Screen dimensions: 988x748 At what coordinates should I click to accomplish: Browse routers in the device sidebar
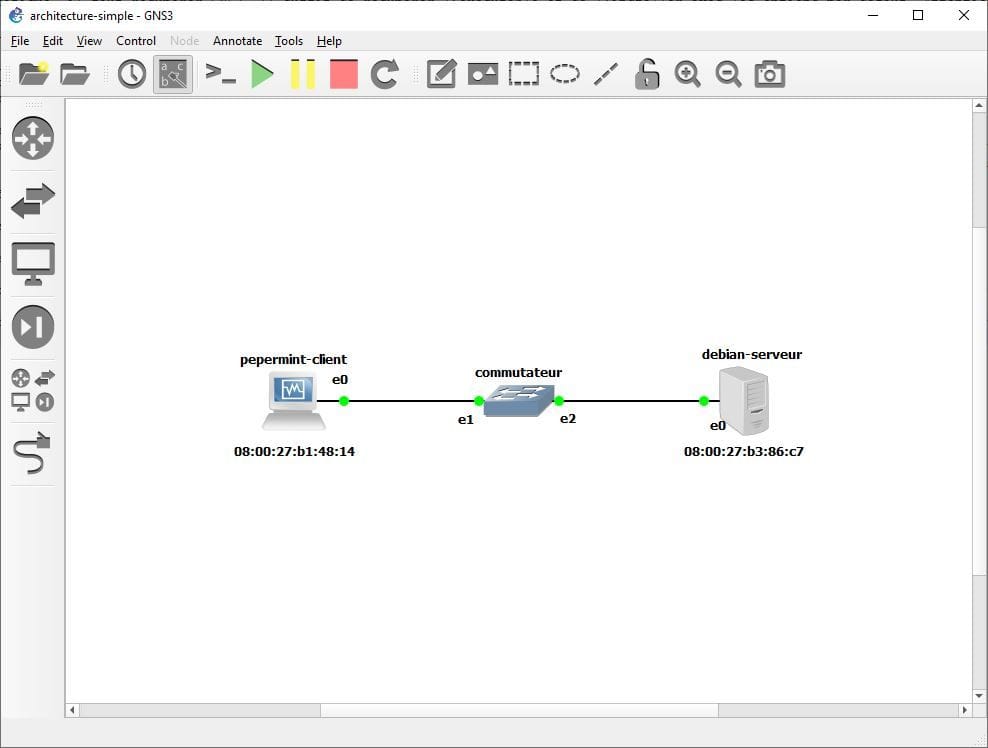[33, 139]
